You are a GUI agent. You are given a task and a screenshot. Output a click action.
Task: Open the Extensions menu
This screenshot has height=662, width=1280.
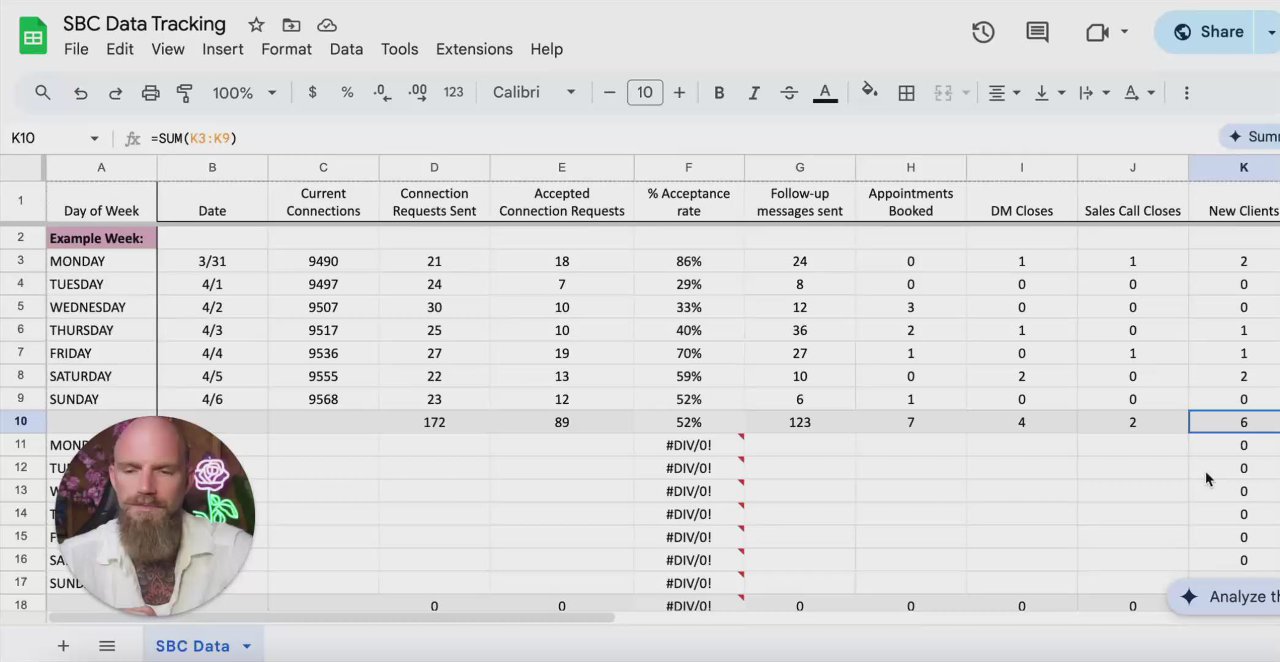tap(474, 49)
